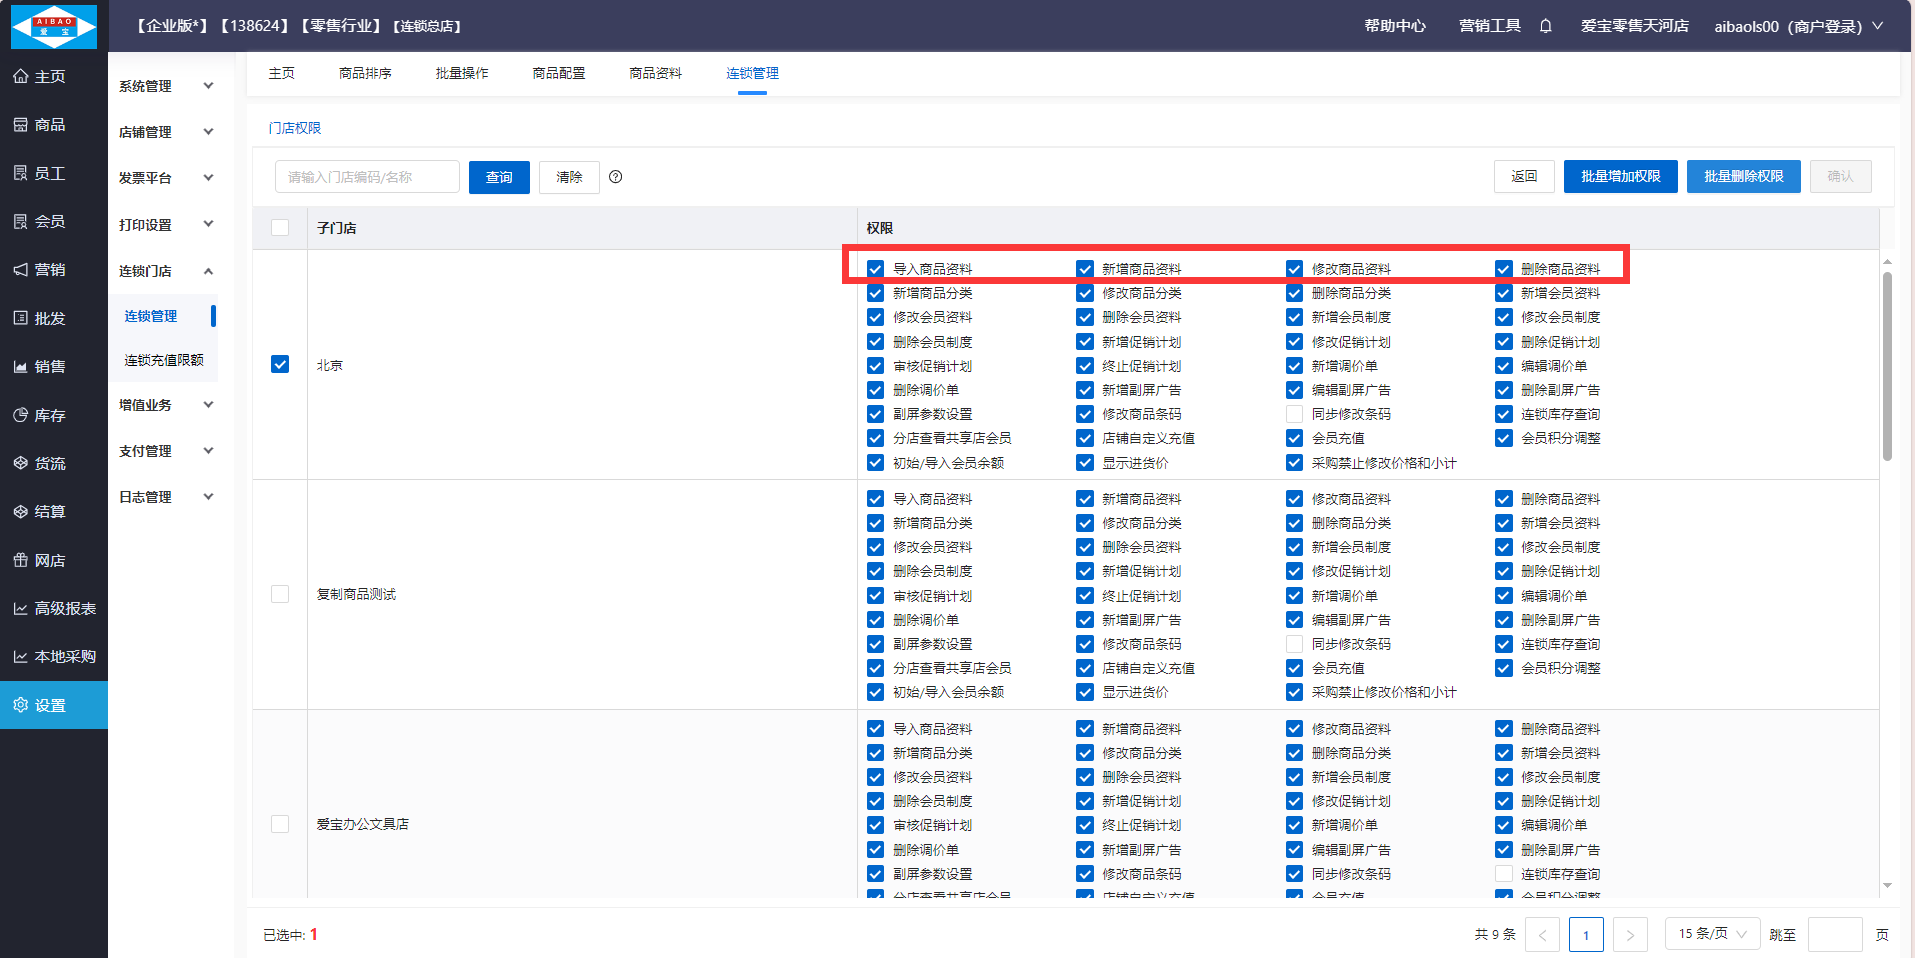
Task: Open 网店 section in left sidebar
Action: point(50,560)
